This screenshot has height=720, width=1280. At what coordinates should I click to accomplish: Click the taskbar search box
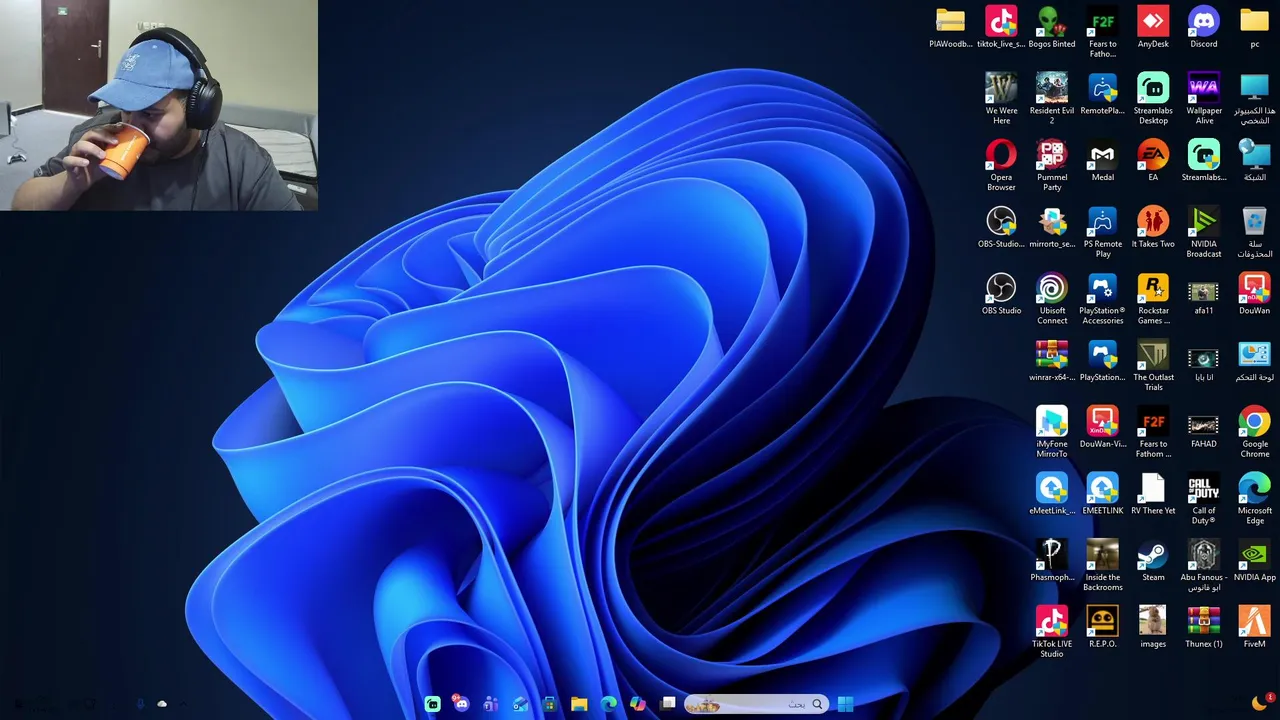(756, 704)
